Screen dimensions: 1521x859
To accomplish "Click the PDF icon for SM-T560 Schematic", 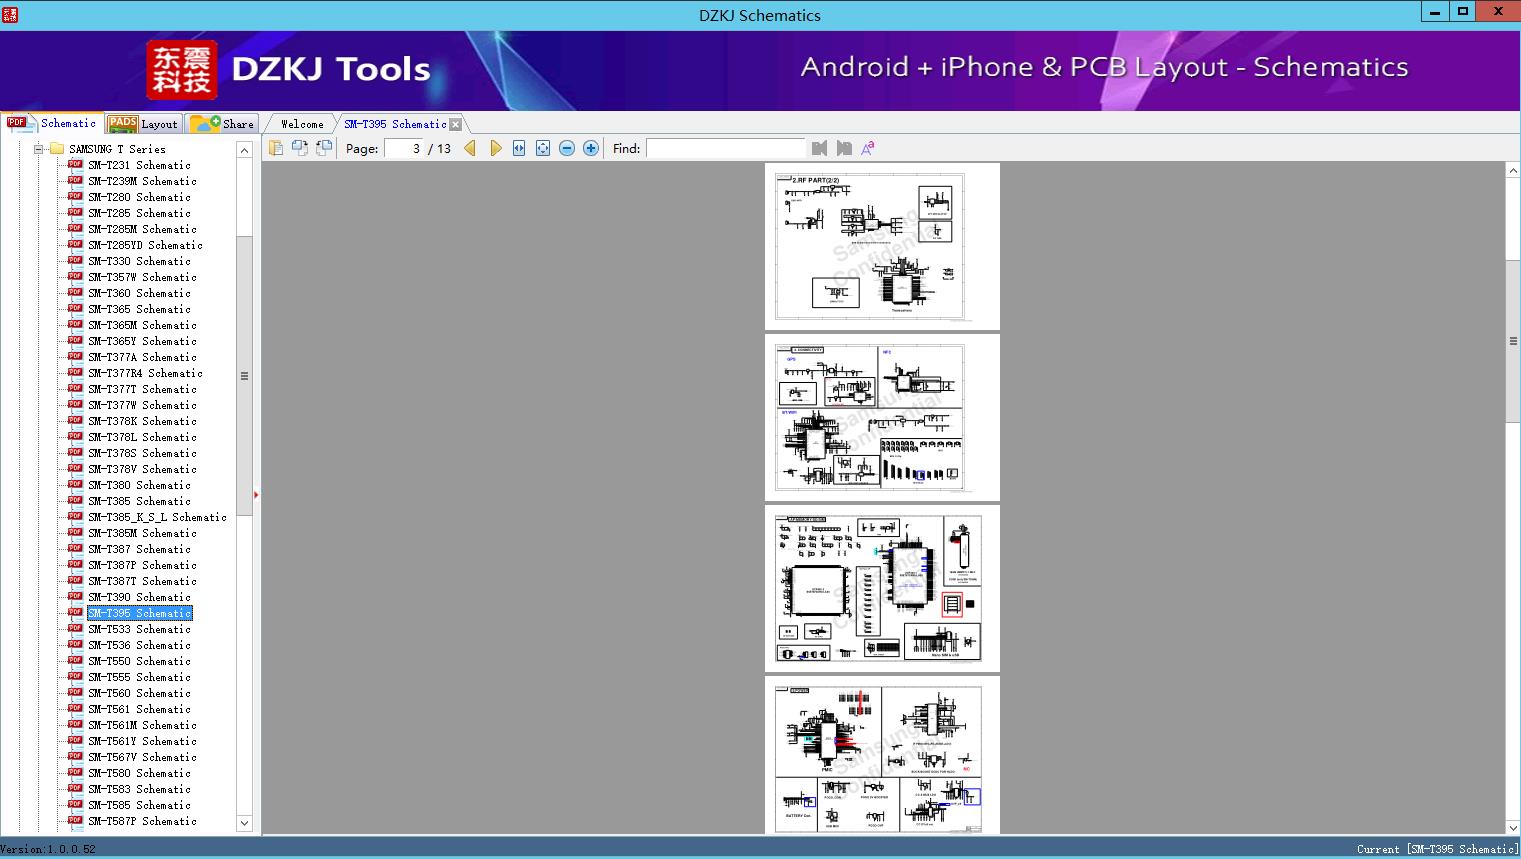I will coord(75,692).
